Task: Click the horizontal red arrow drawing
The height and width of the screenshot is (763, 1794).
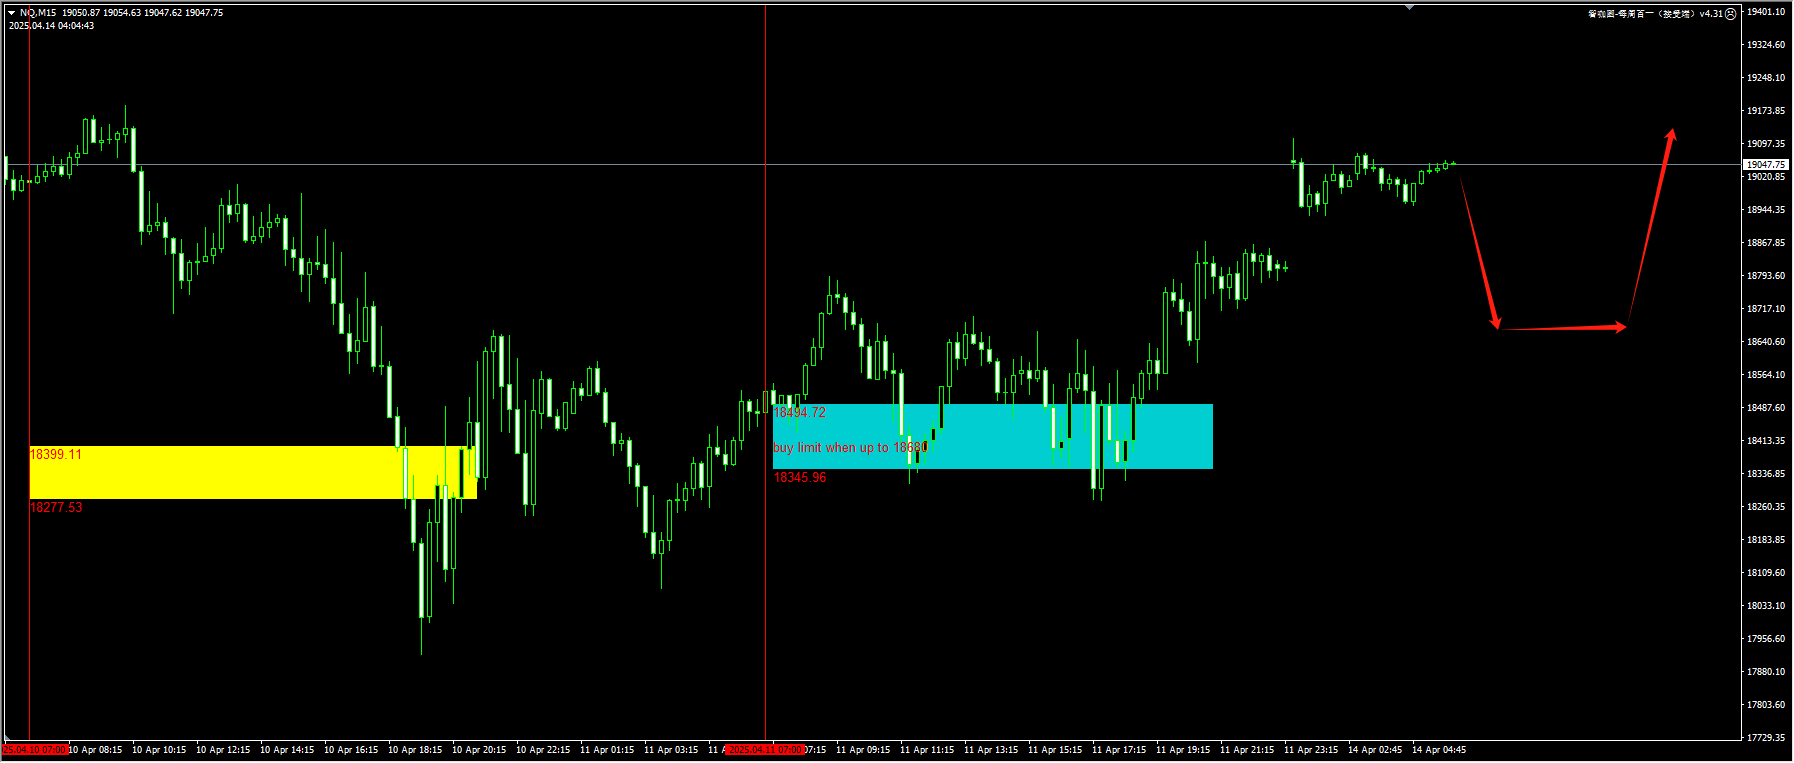Action: [1562, 328]
